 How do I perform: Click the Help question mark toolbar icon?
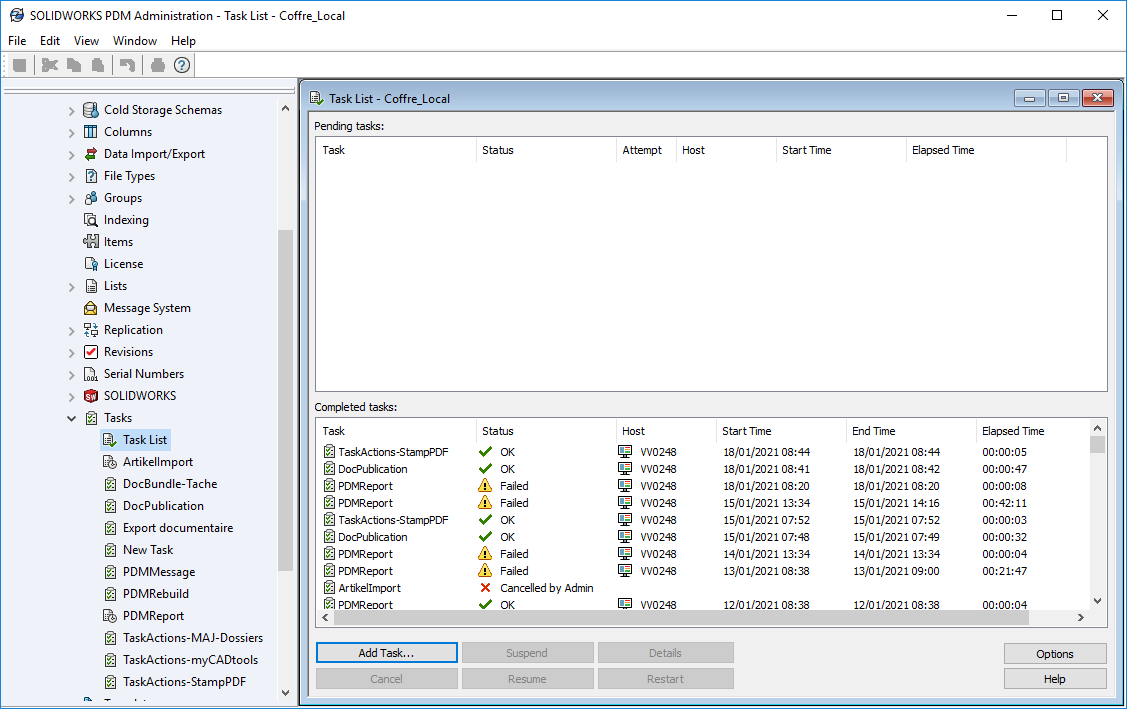pos(181,65)
